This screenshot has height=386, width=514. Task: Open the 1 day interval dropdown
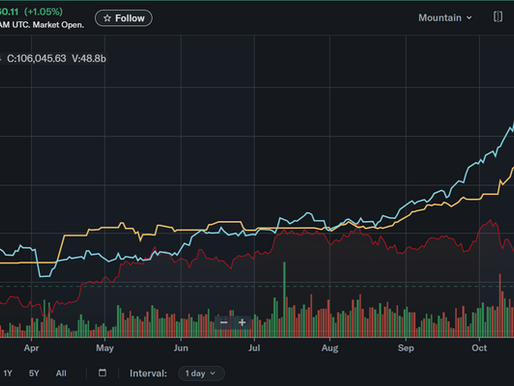(201, 373)
